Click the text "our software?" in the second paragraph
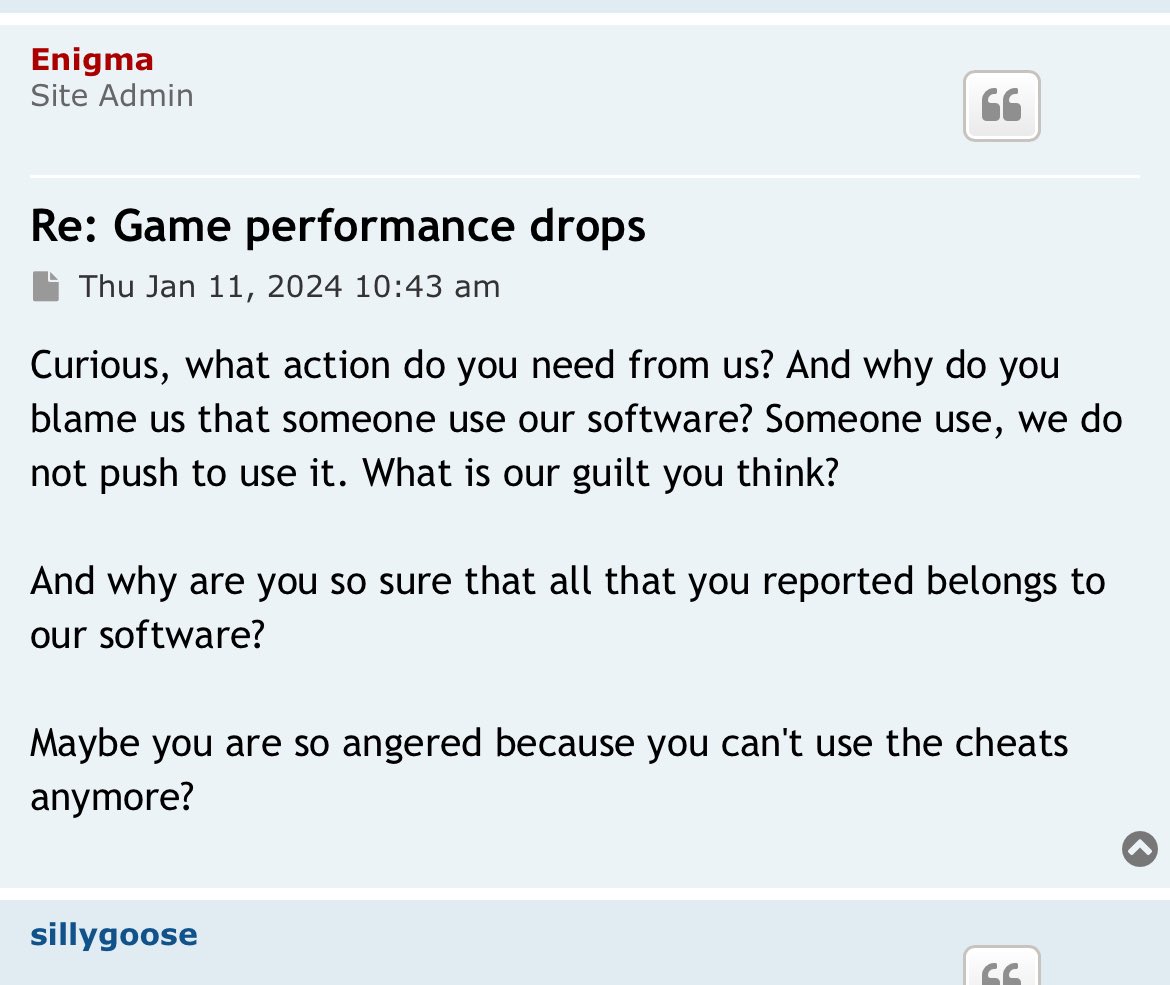1170x985 pixels. (148, 635)
